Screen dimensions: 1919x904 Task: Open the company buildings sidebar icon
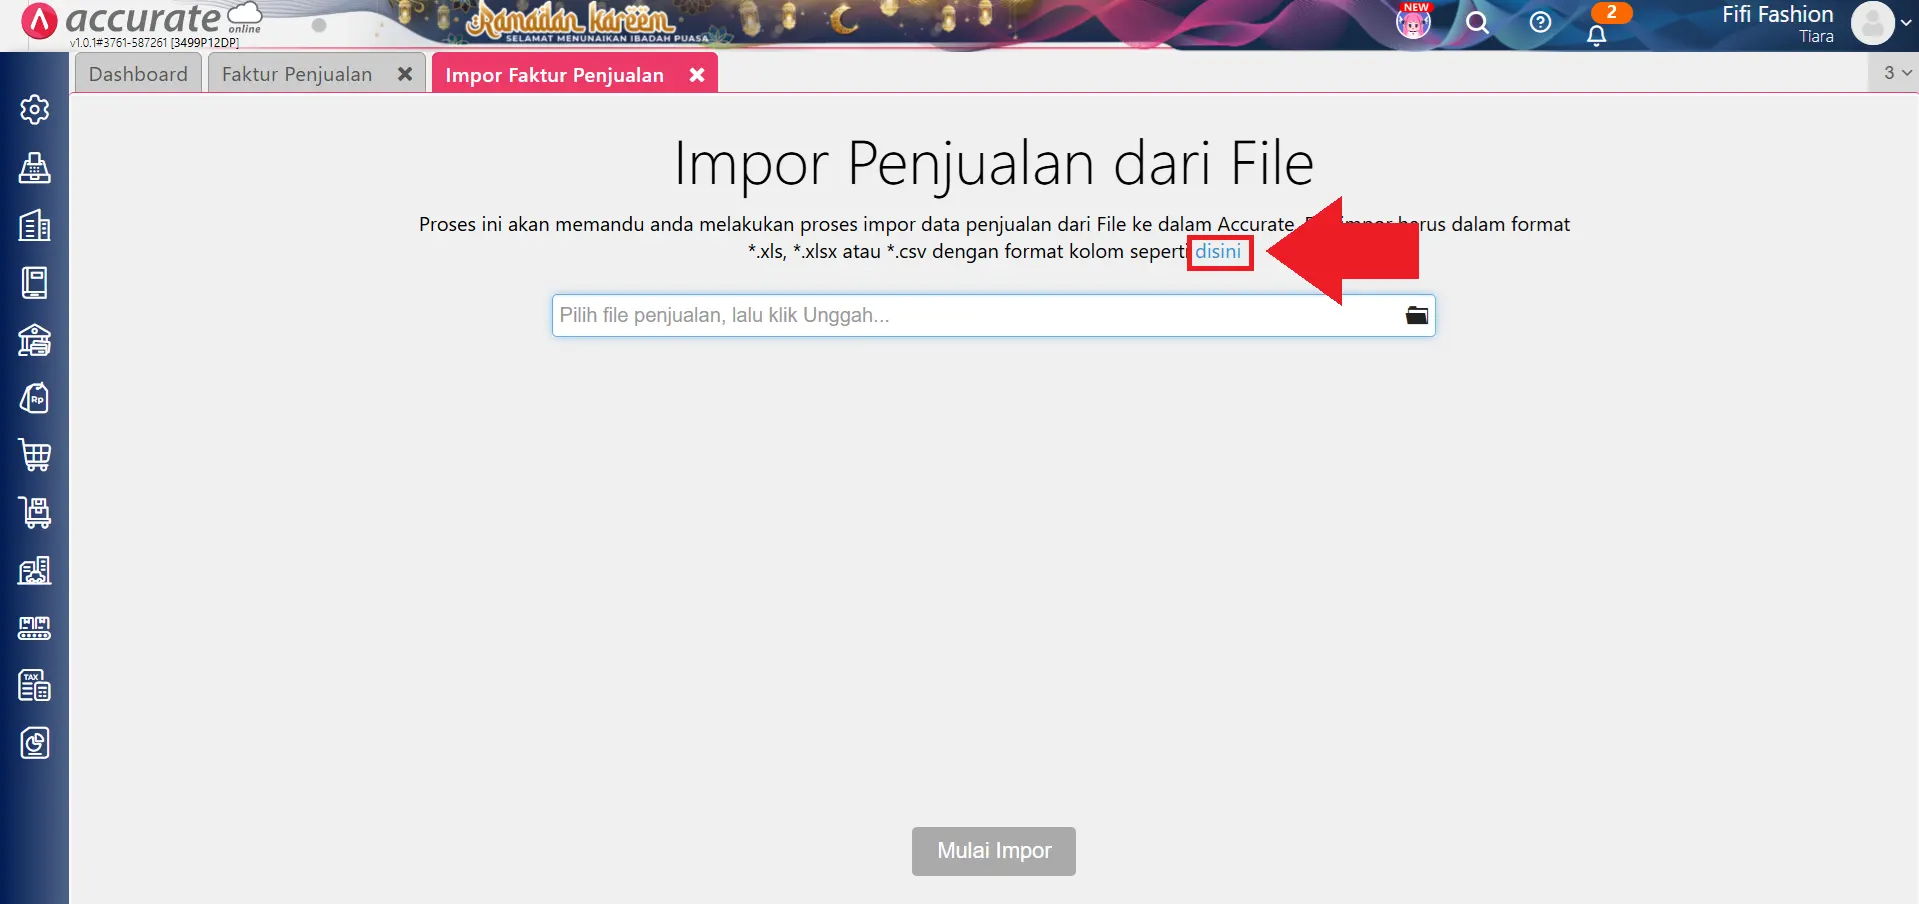(35, 225)
